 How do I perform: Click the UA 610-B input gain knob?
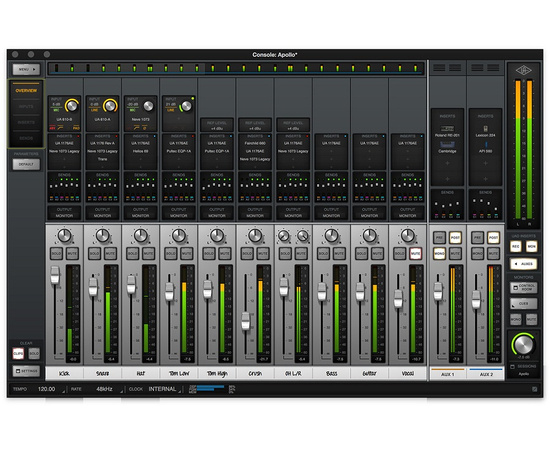pos(72,105)
